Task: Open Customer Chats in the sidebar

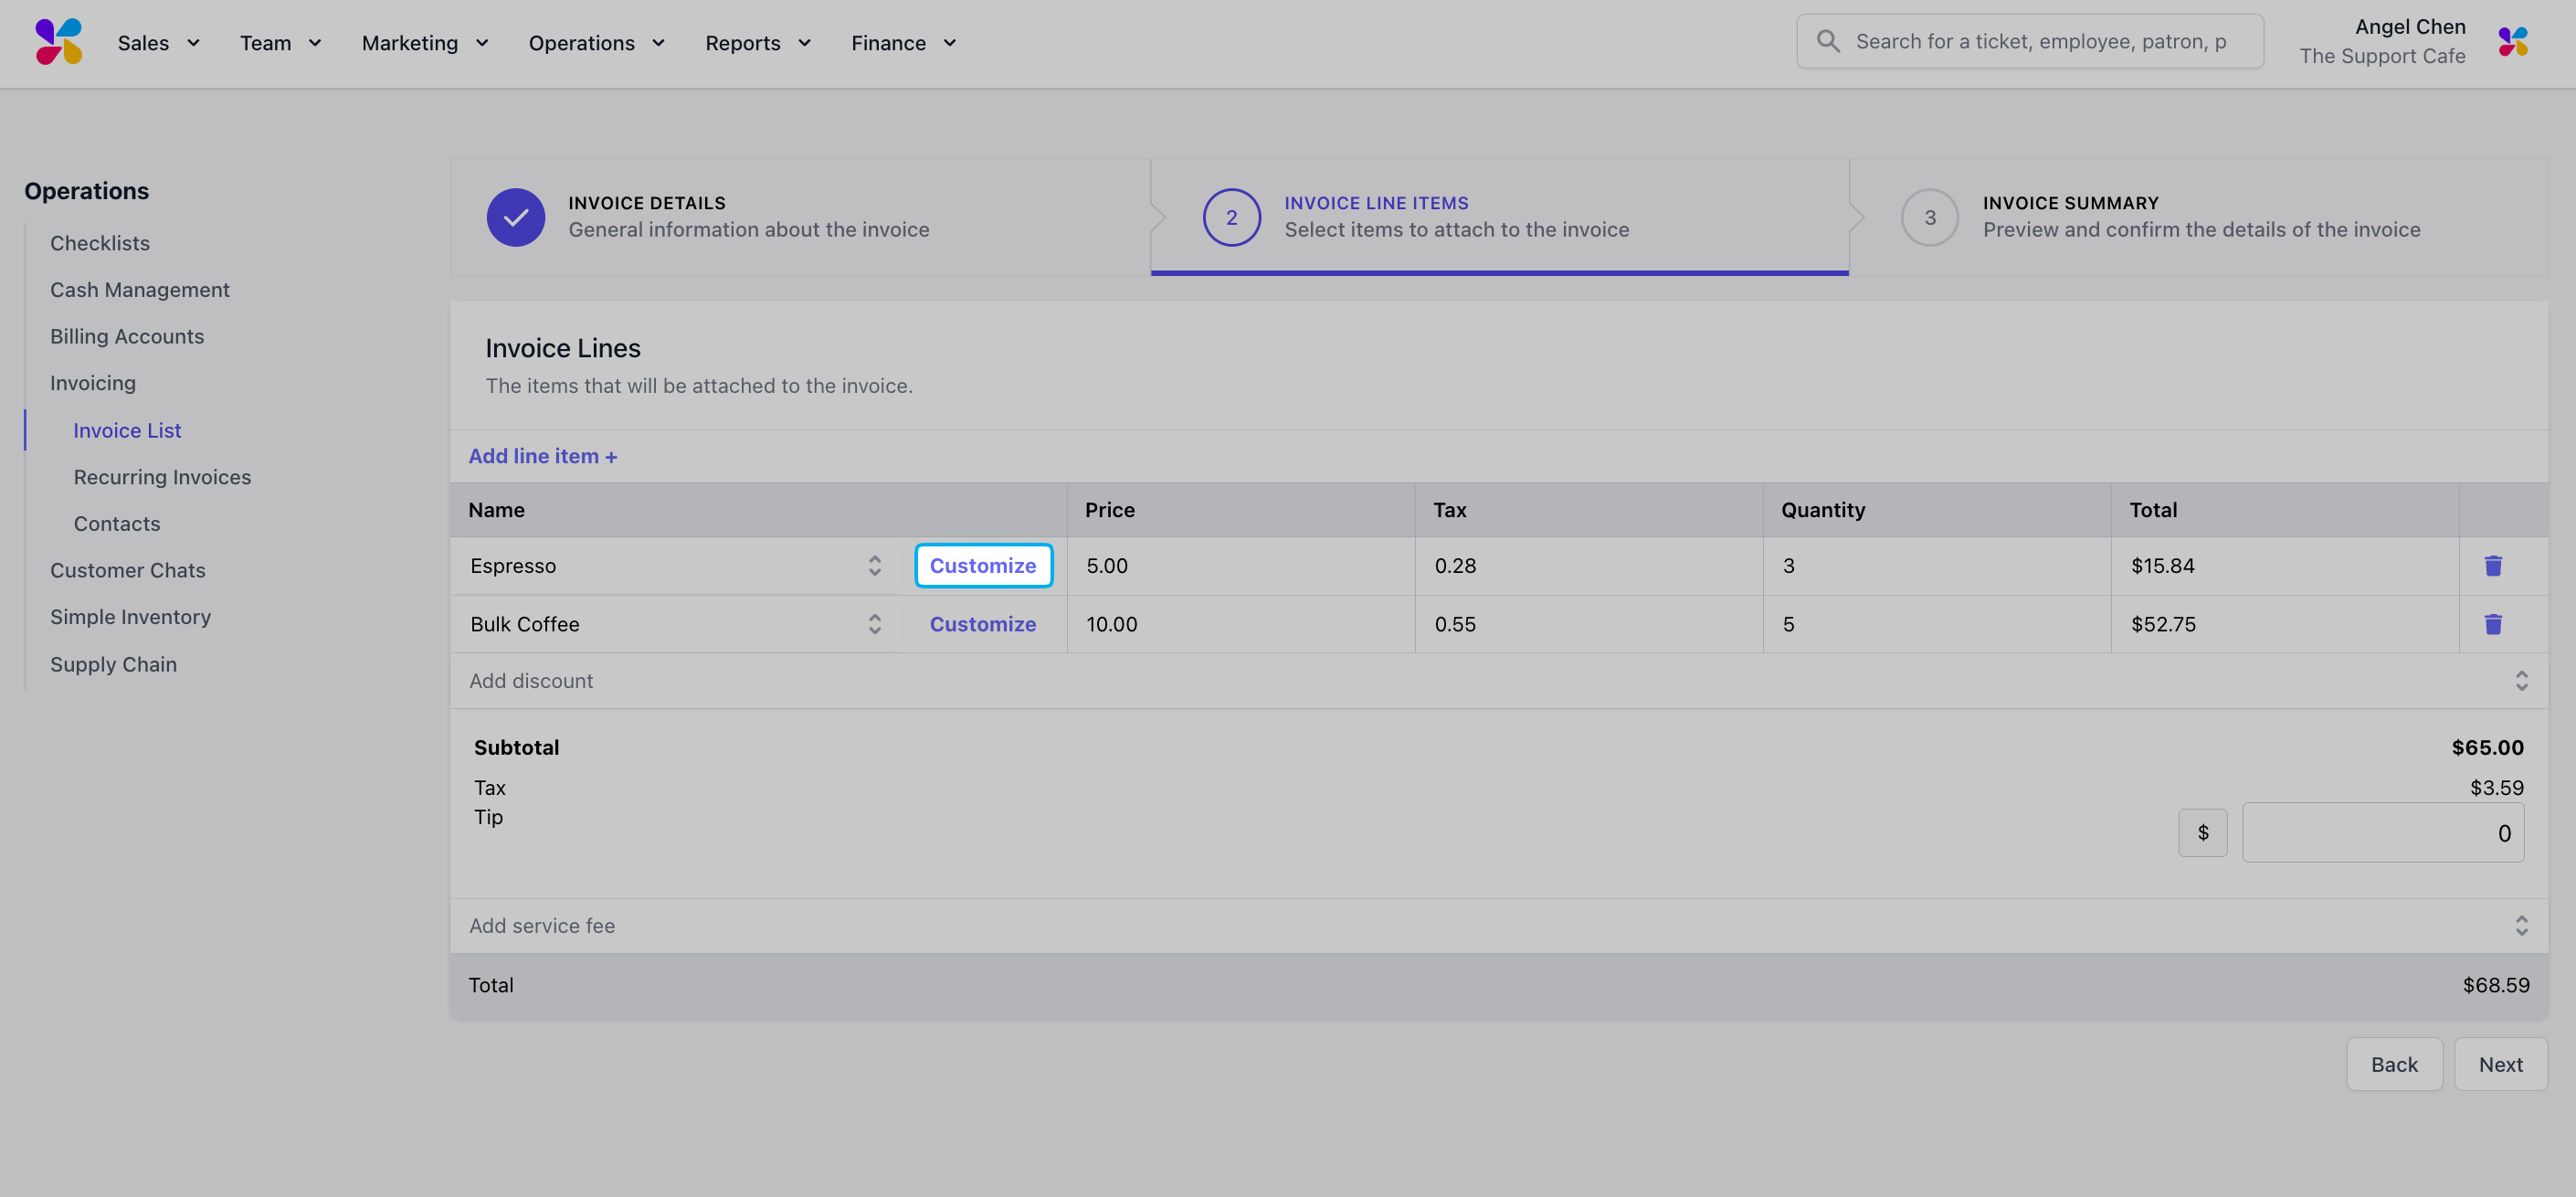Action: [128, 570]
